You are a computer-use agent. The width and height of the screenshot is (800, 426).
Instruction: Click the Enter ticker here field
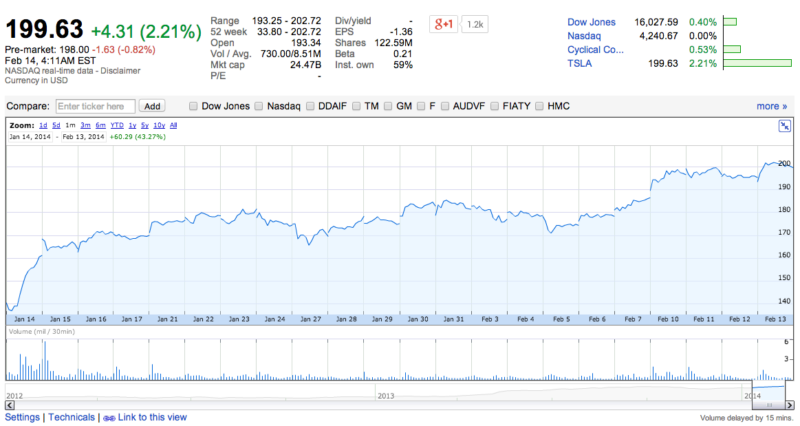pyautogui.click(x=95, y=106)
